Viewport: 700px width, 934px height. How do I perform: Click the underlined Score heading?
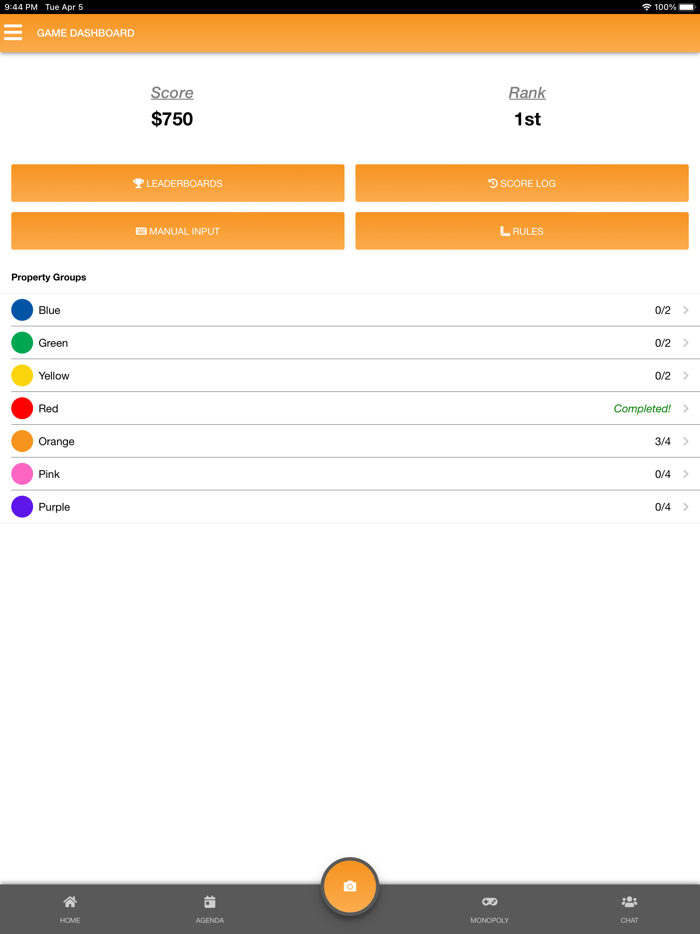[172, 93]
